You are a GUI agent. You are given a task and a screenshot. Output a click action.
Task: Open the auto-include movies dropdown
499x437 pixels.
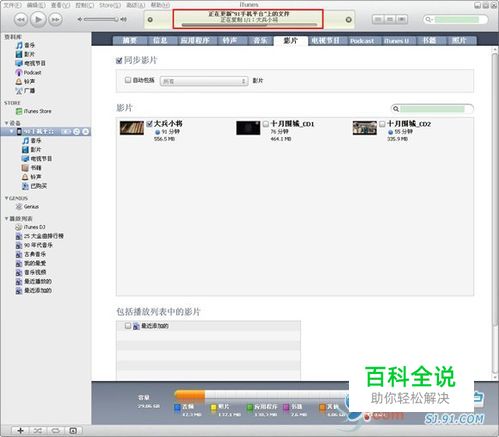pyautogui.click(x=204, y=81)
